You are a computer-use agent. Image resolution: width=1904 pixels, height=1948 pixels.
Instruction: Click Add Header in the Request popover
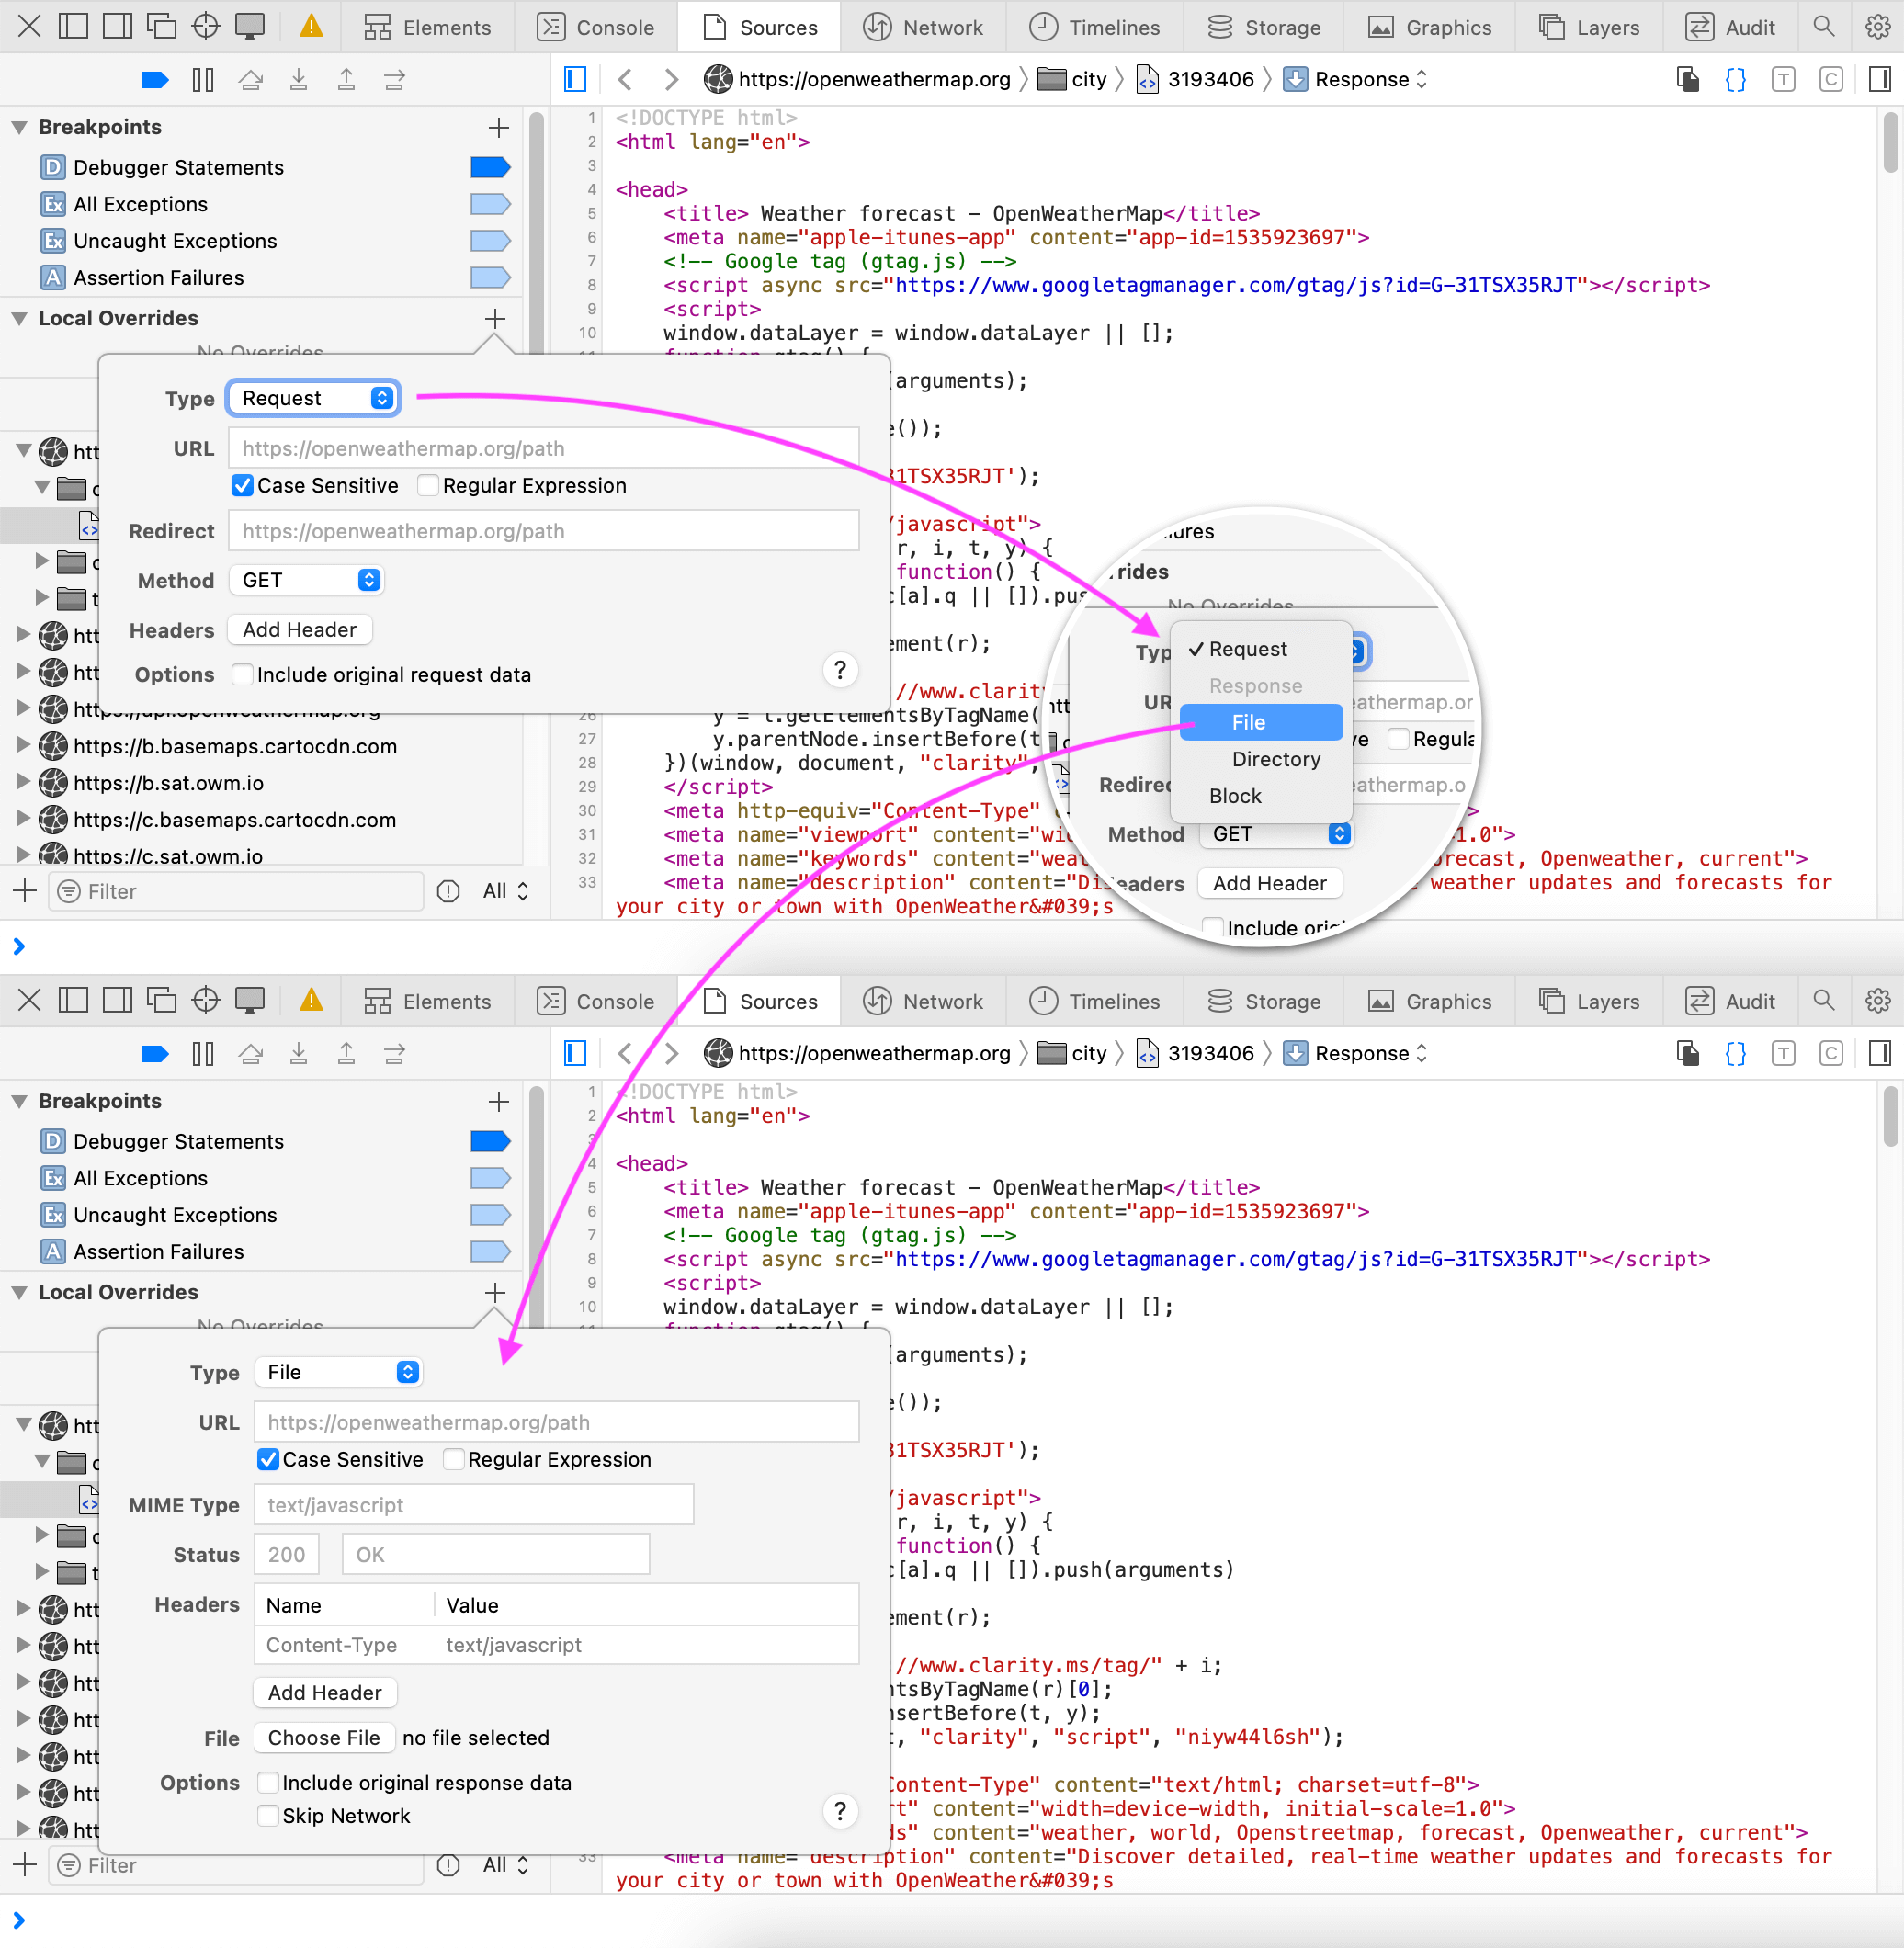(300, 630)
